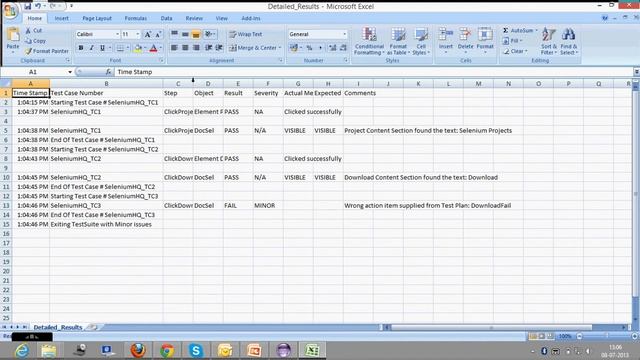Click Save in Quick Access Toolbar
The image size is (640, 360).
pyautogui.click(x=27, y=6)
